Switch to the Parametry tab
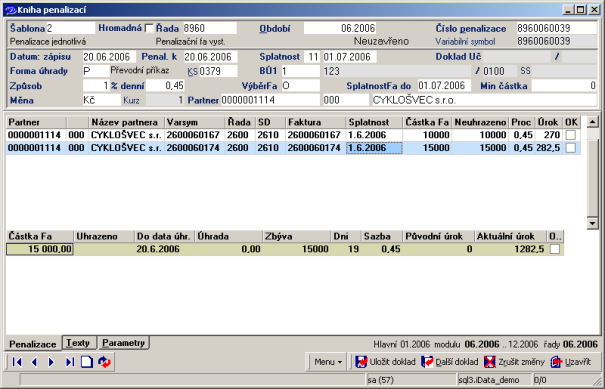 click(123, 343)
